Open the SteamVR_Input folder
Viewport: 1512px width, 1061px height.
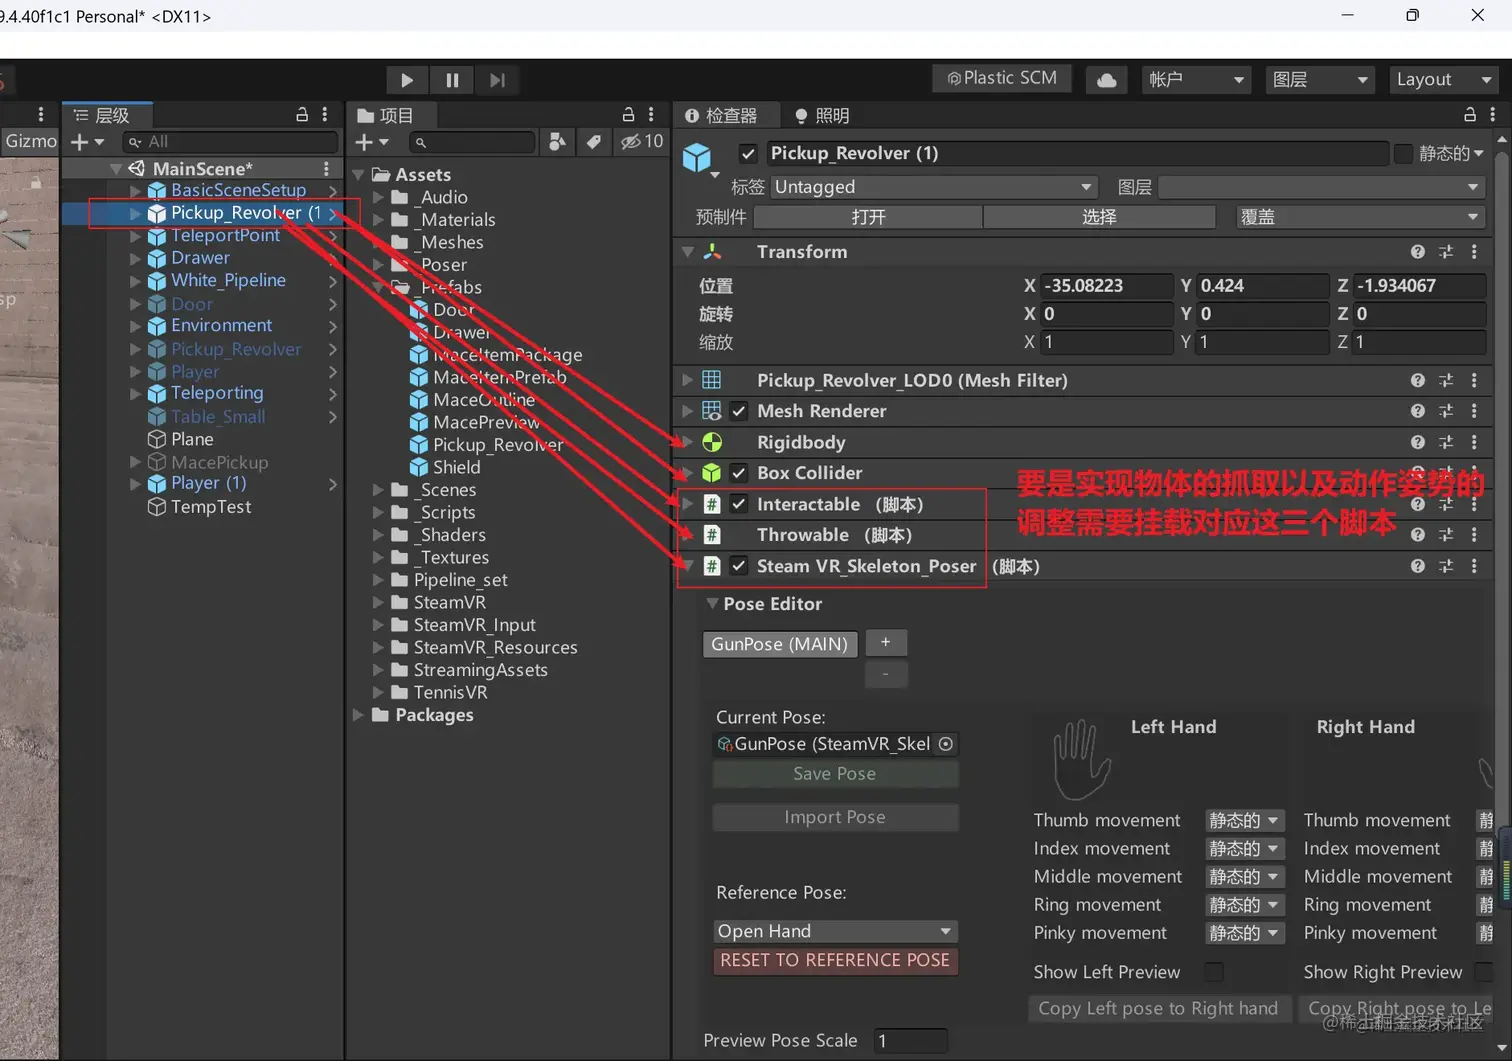coord(474,625)
